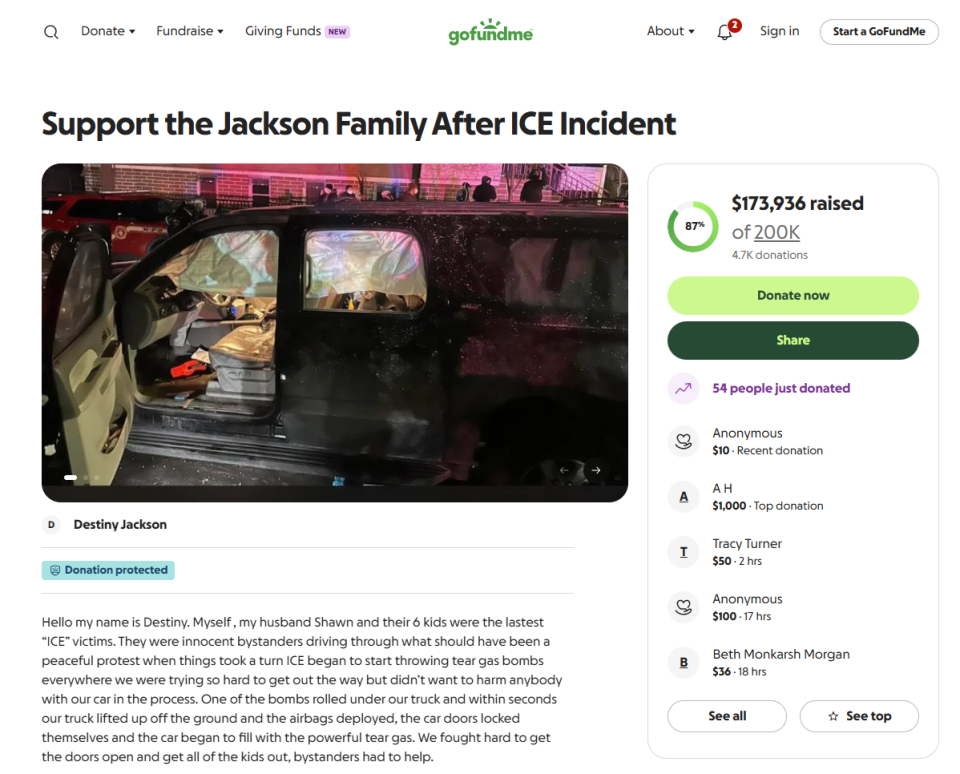Viewport: 960px width, 774px height.
Task: Open the search magnifier icon
Action: [51, 32]
